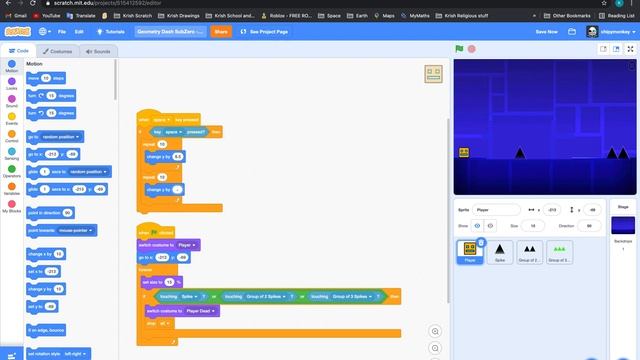640x360 pixels.
Task: Select the Operators block category
Action: tap(12, 171)
